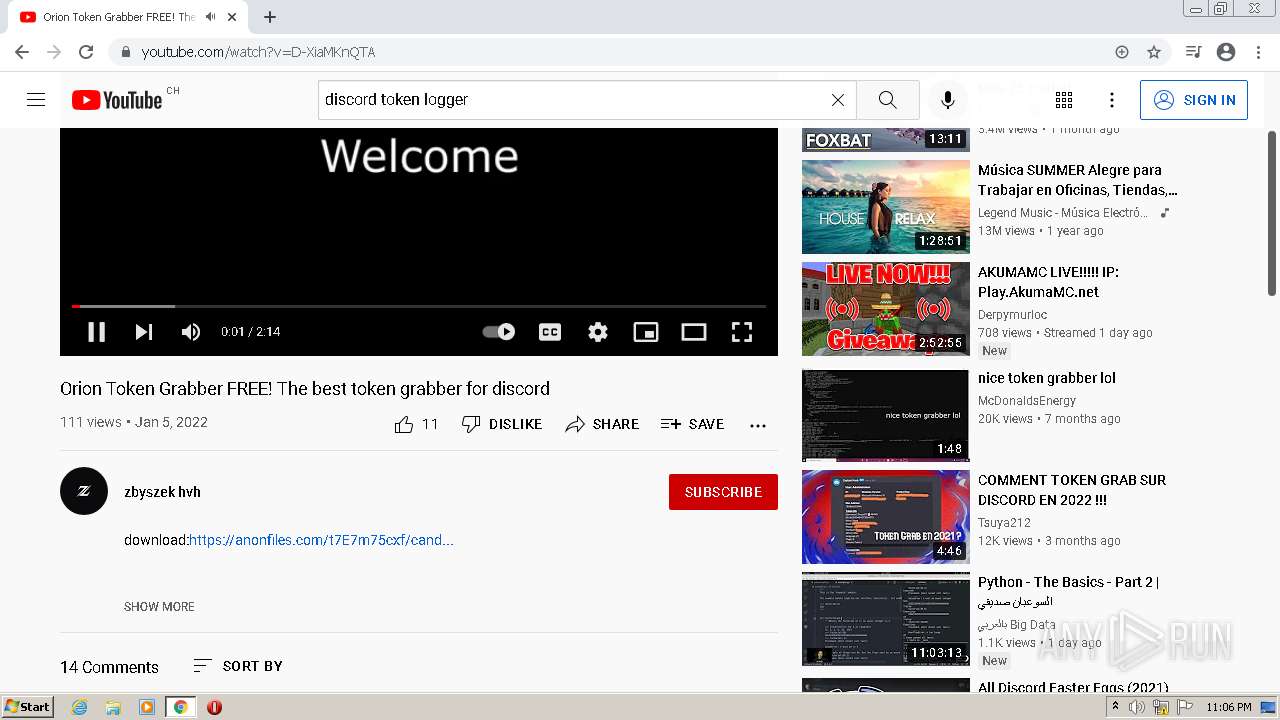
Task: Pause the video playback
Action: click(96, 332)
